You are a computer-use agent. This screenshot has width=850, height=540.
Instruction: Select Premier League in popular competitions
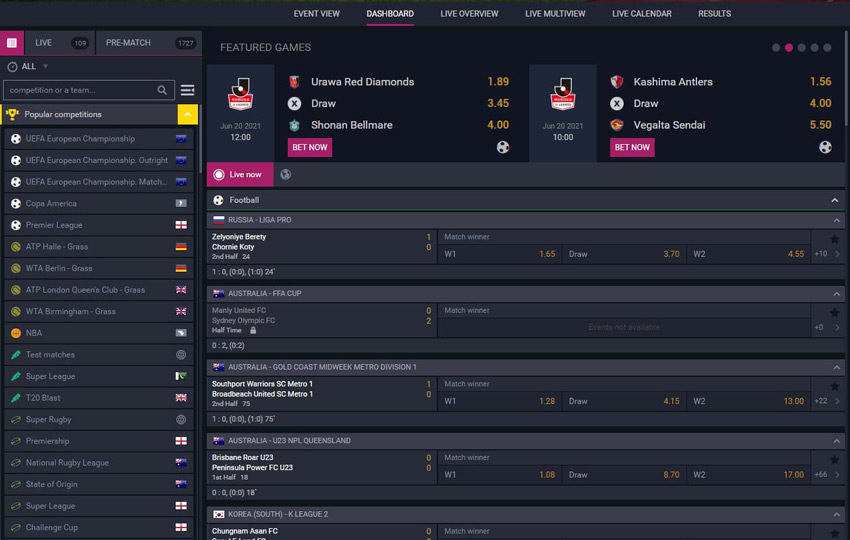click(99, 225)
